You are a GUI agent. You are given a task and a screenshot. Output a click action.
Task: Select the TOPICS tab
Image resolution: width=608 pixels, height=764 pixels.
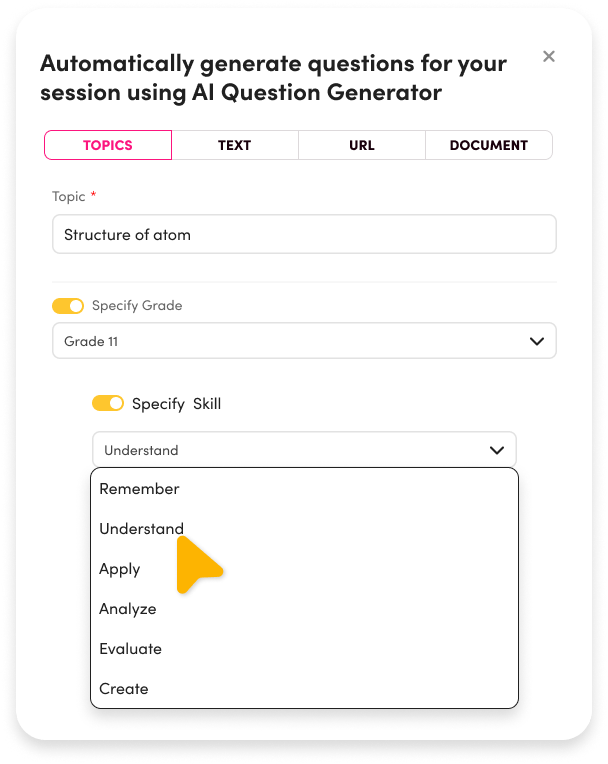(108, 145)
